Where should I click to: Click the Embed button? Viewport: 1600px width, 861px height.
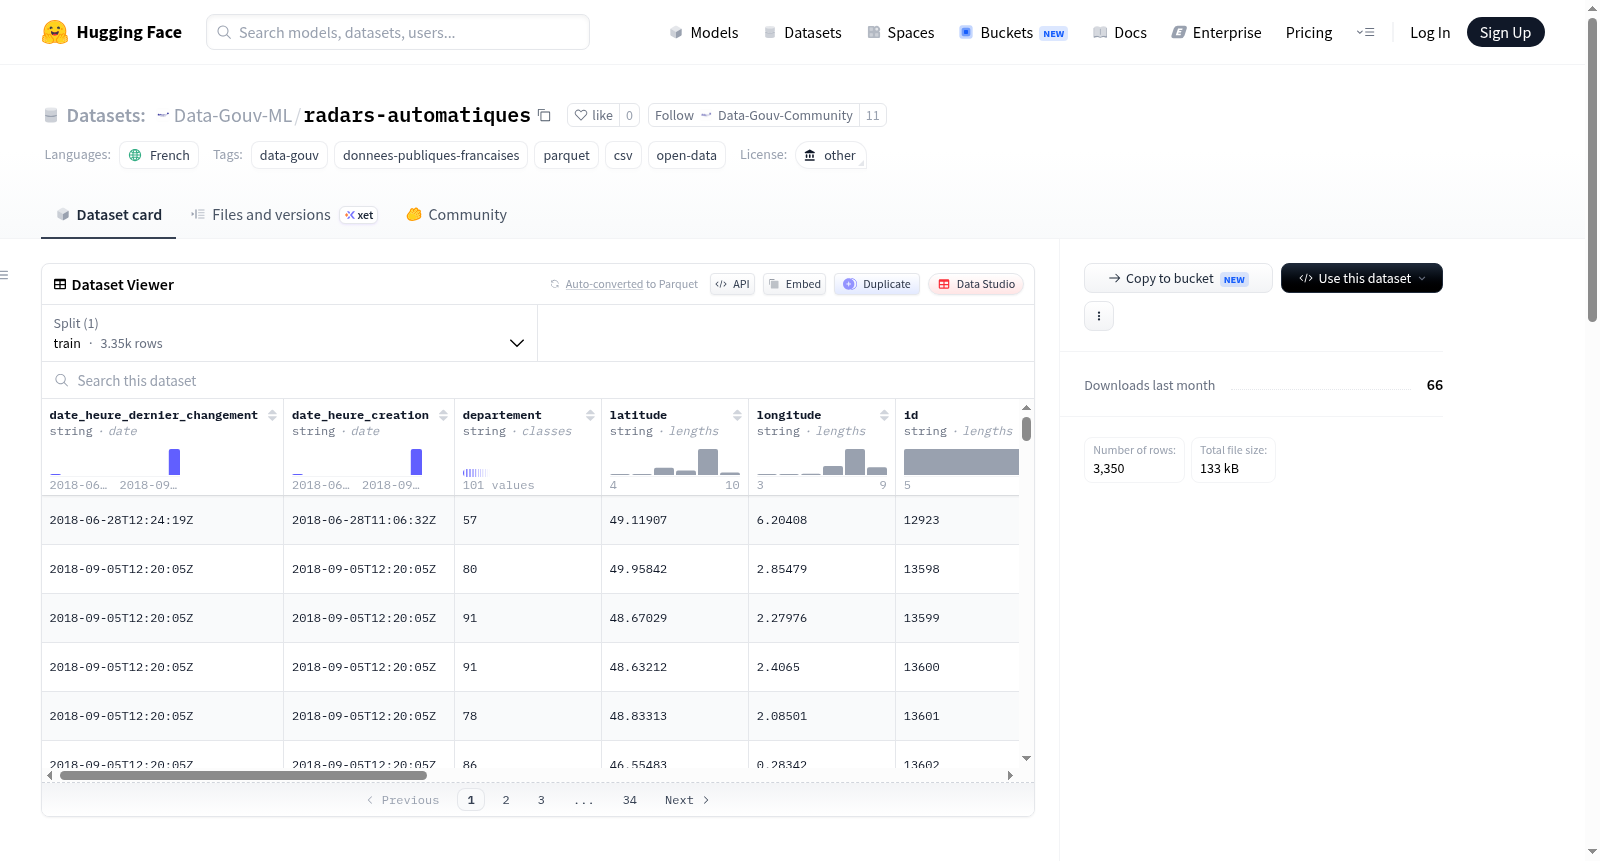[x=795, y=284]
